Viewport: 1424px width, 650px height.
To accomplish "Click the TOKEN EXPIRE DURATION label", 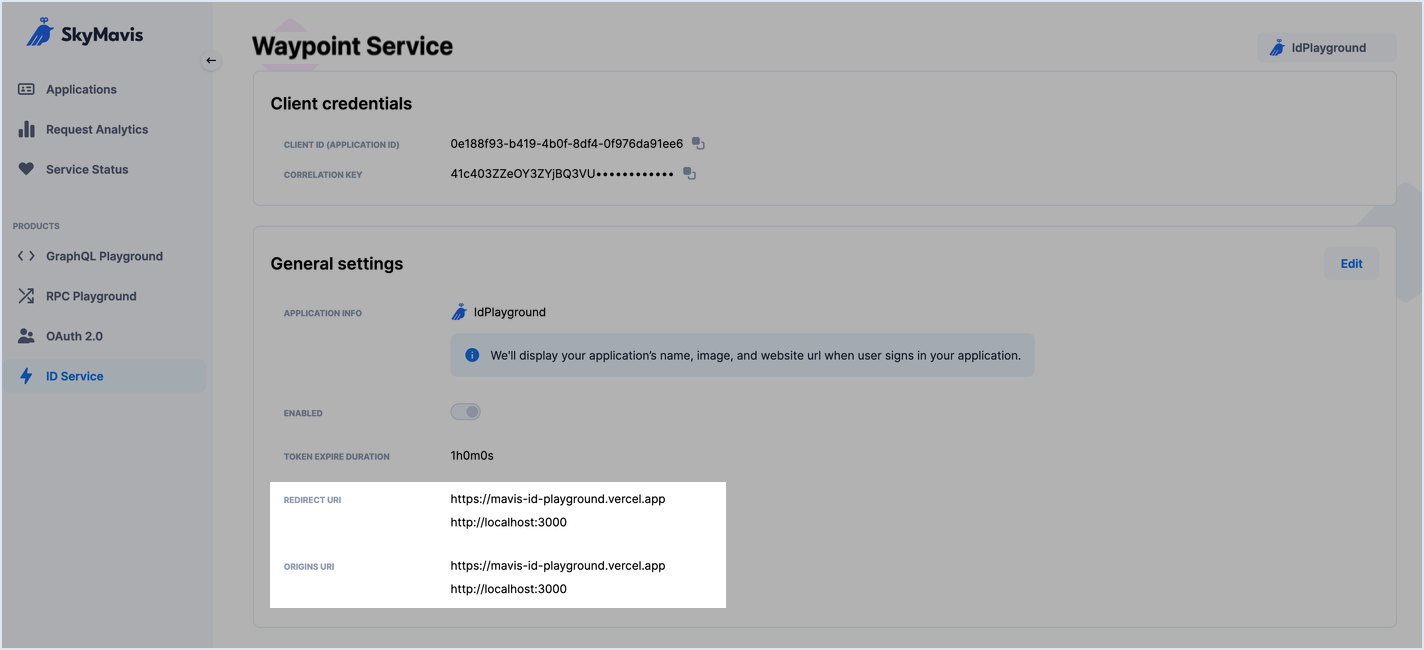I will pyautogui.click(x=337, y=457).
